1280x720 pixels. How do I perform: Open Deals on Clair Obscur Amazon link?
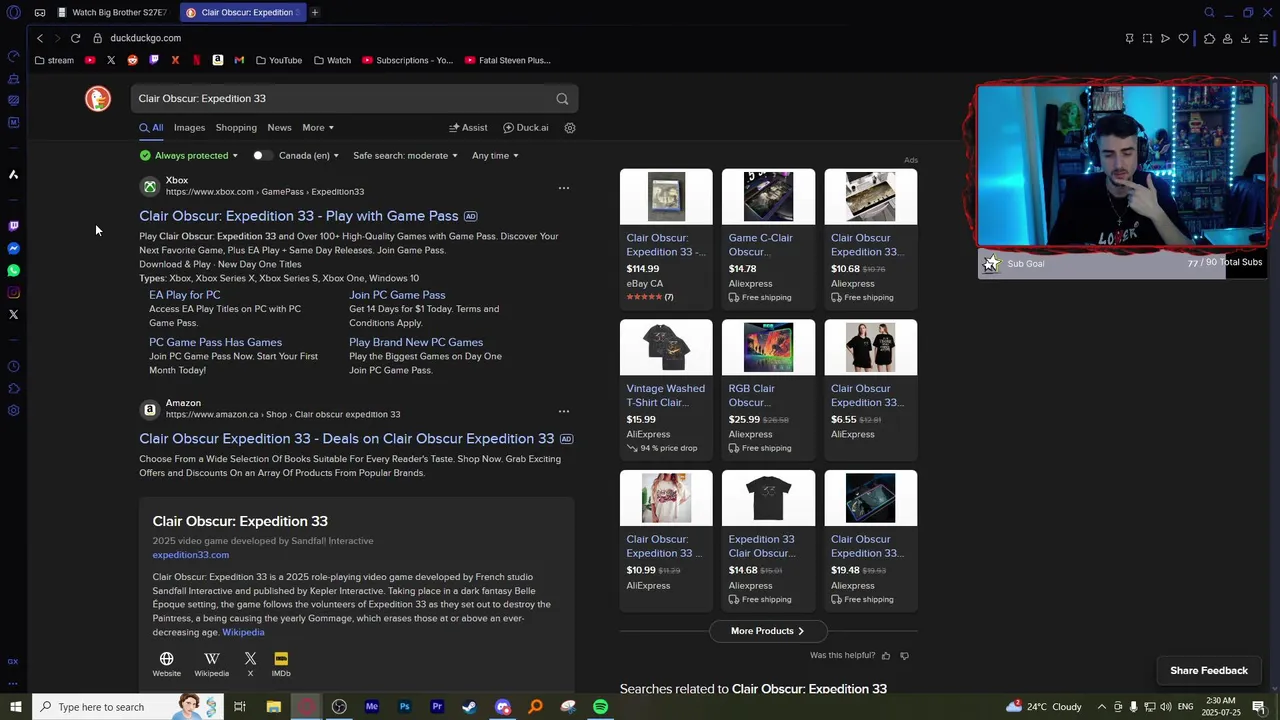coord(346,439)
